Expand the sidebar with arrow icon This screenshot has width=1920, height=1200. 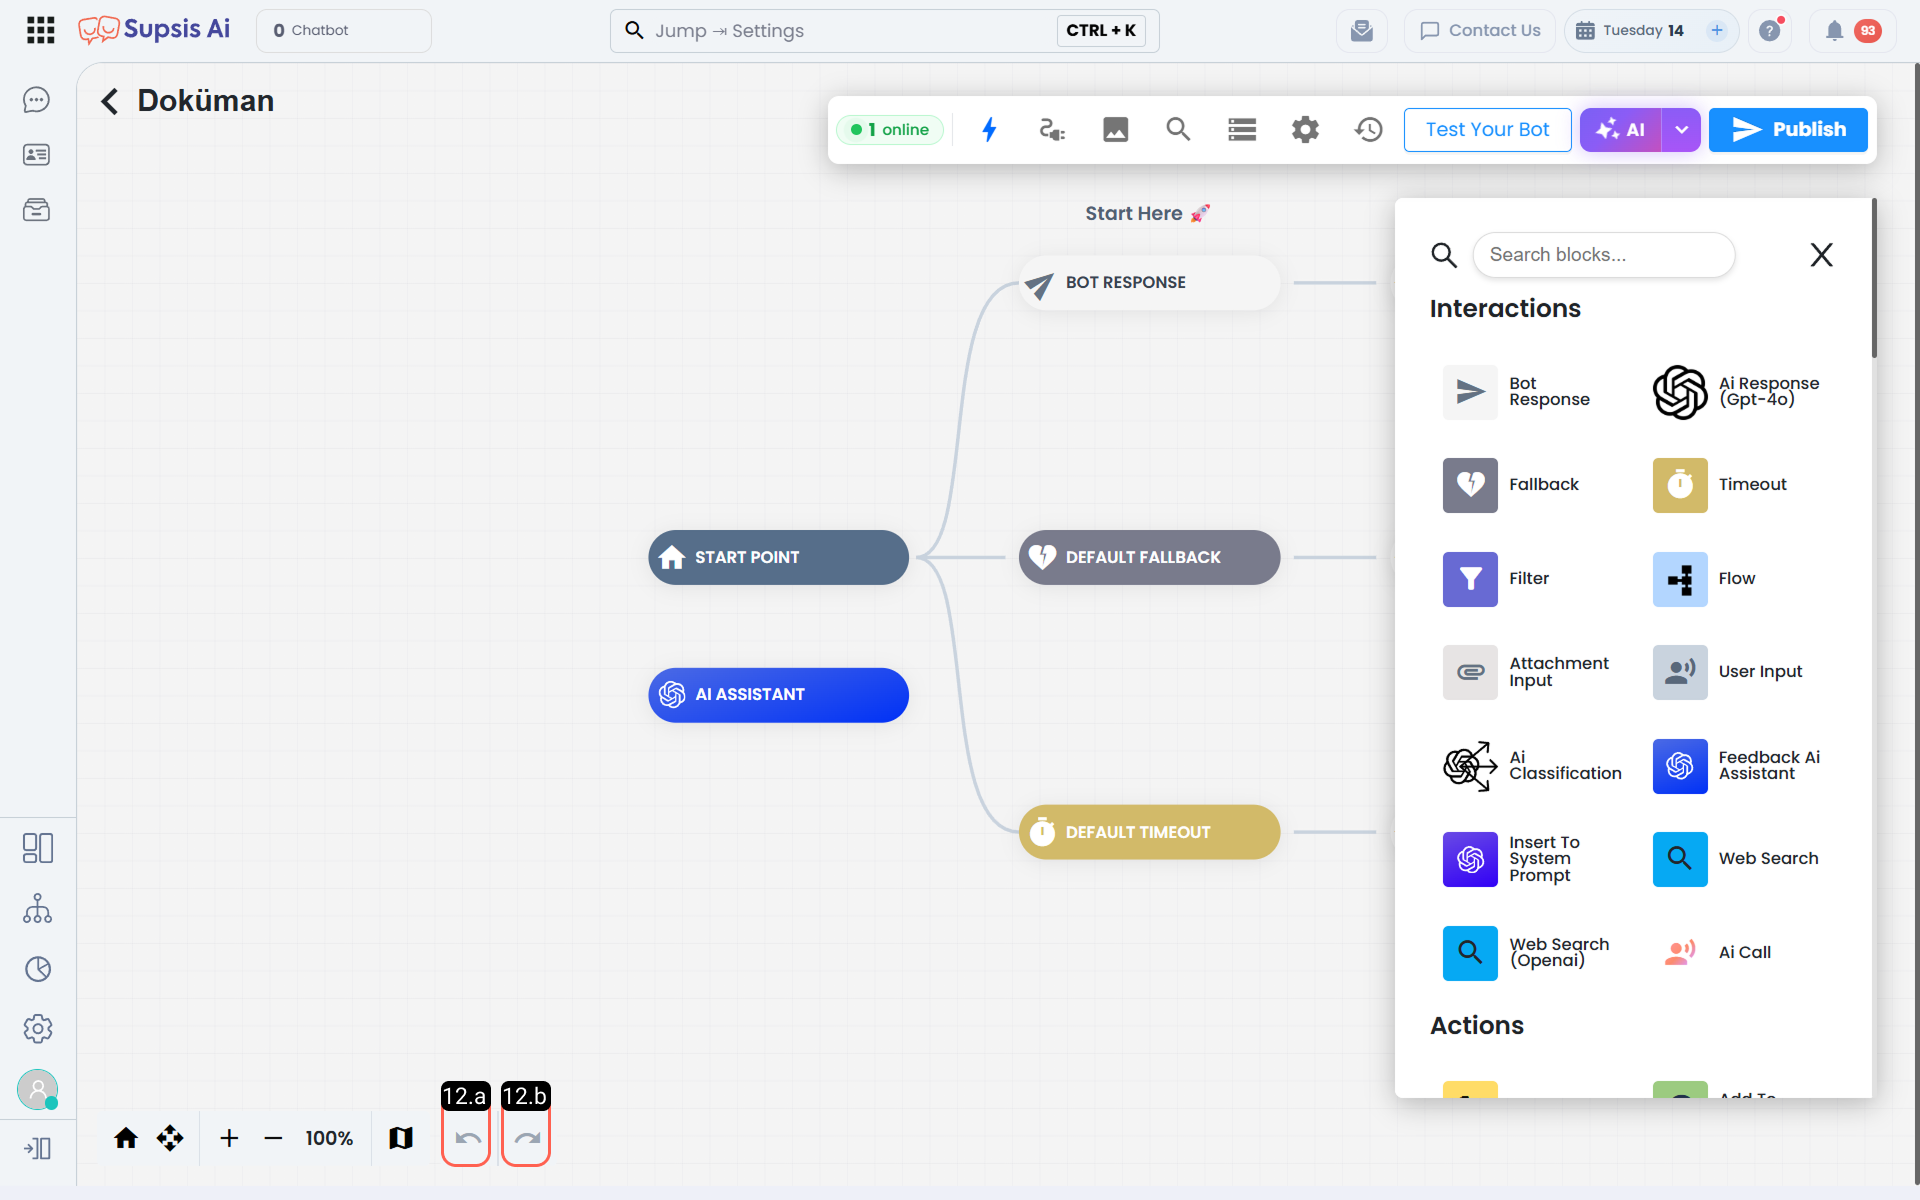point(38,1148)
